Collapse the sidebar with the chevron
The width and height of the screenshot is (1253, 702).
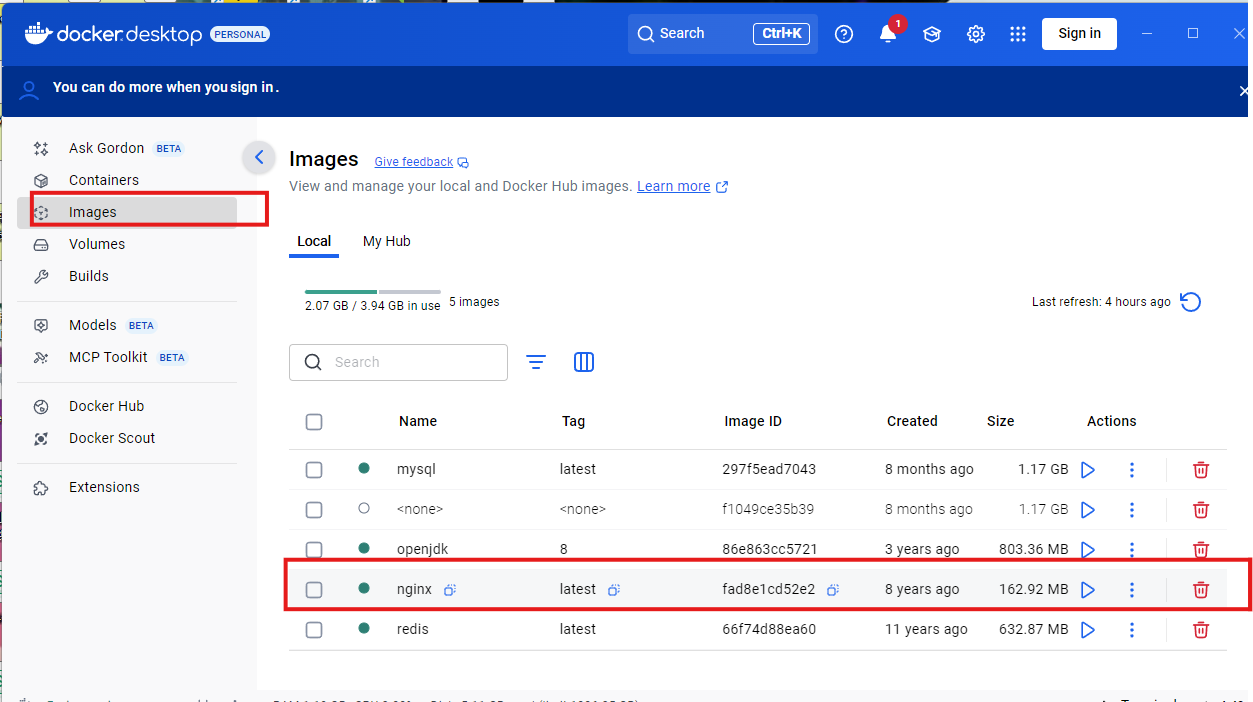259,157
